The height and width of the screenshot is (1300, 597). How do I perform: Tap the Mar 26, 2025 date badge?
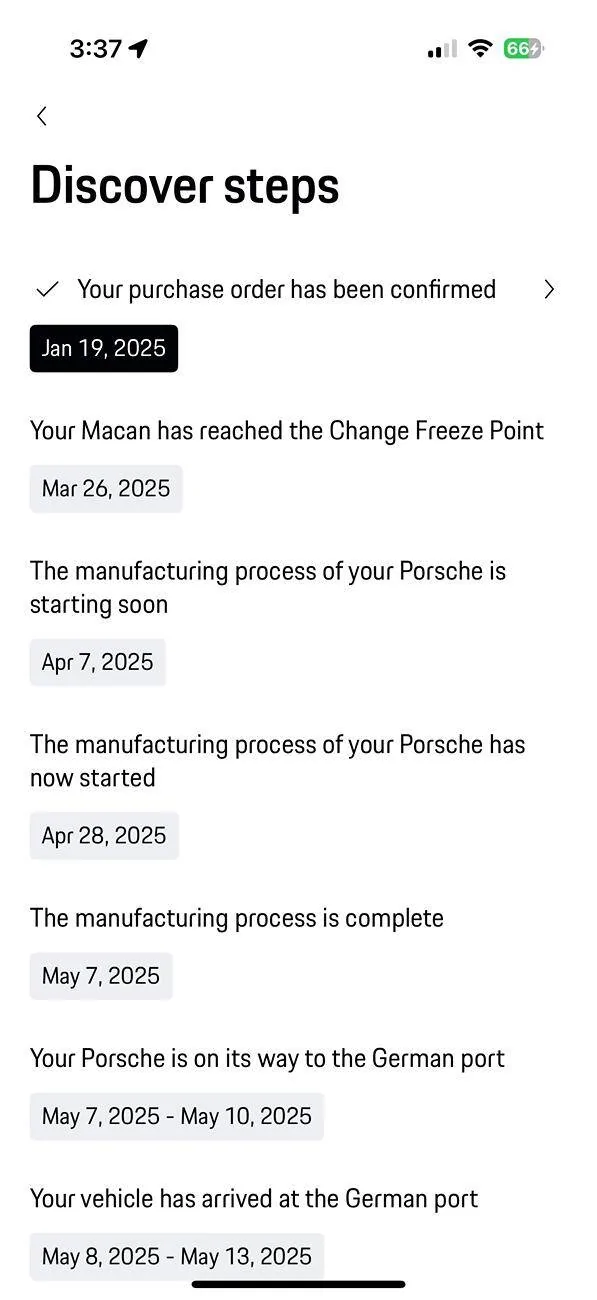click(106, 488)
